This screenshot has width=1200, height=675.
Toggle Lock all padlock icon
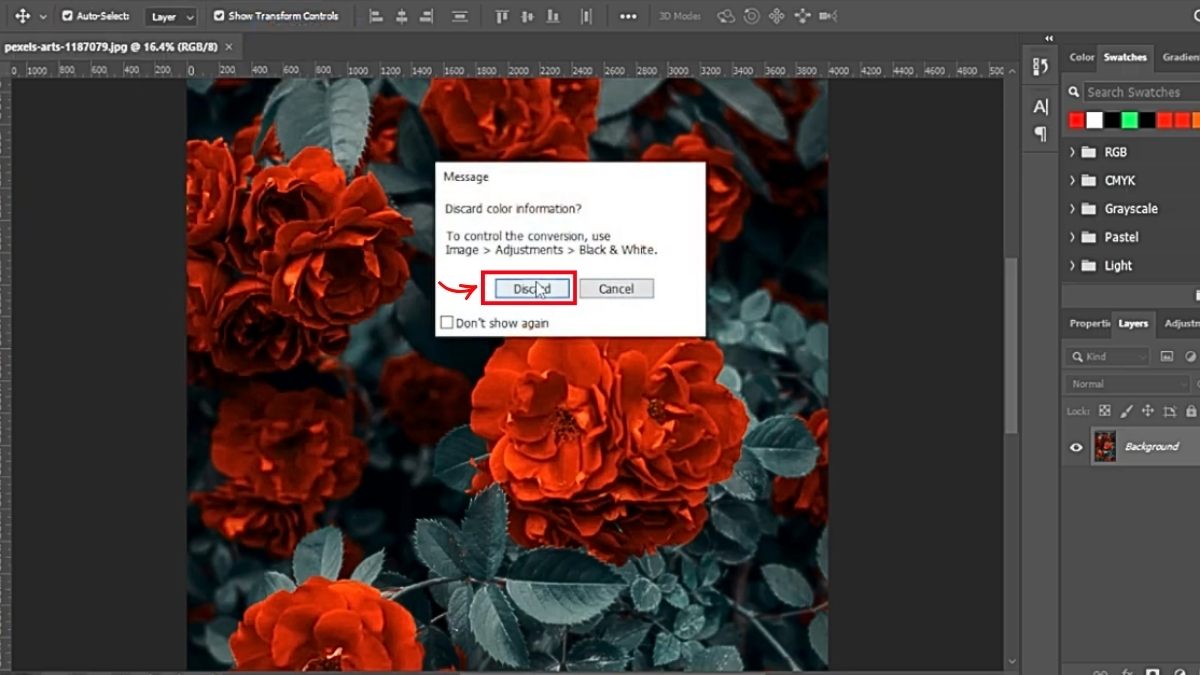1190,411
